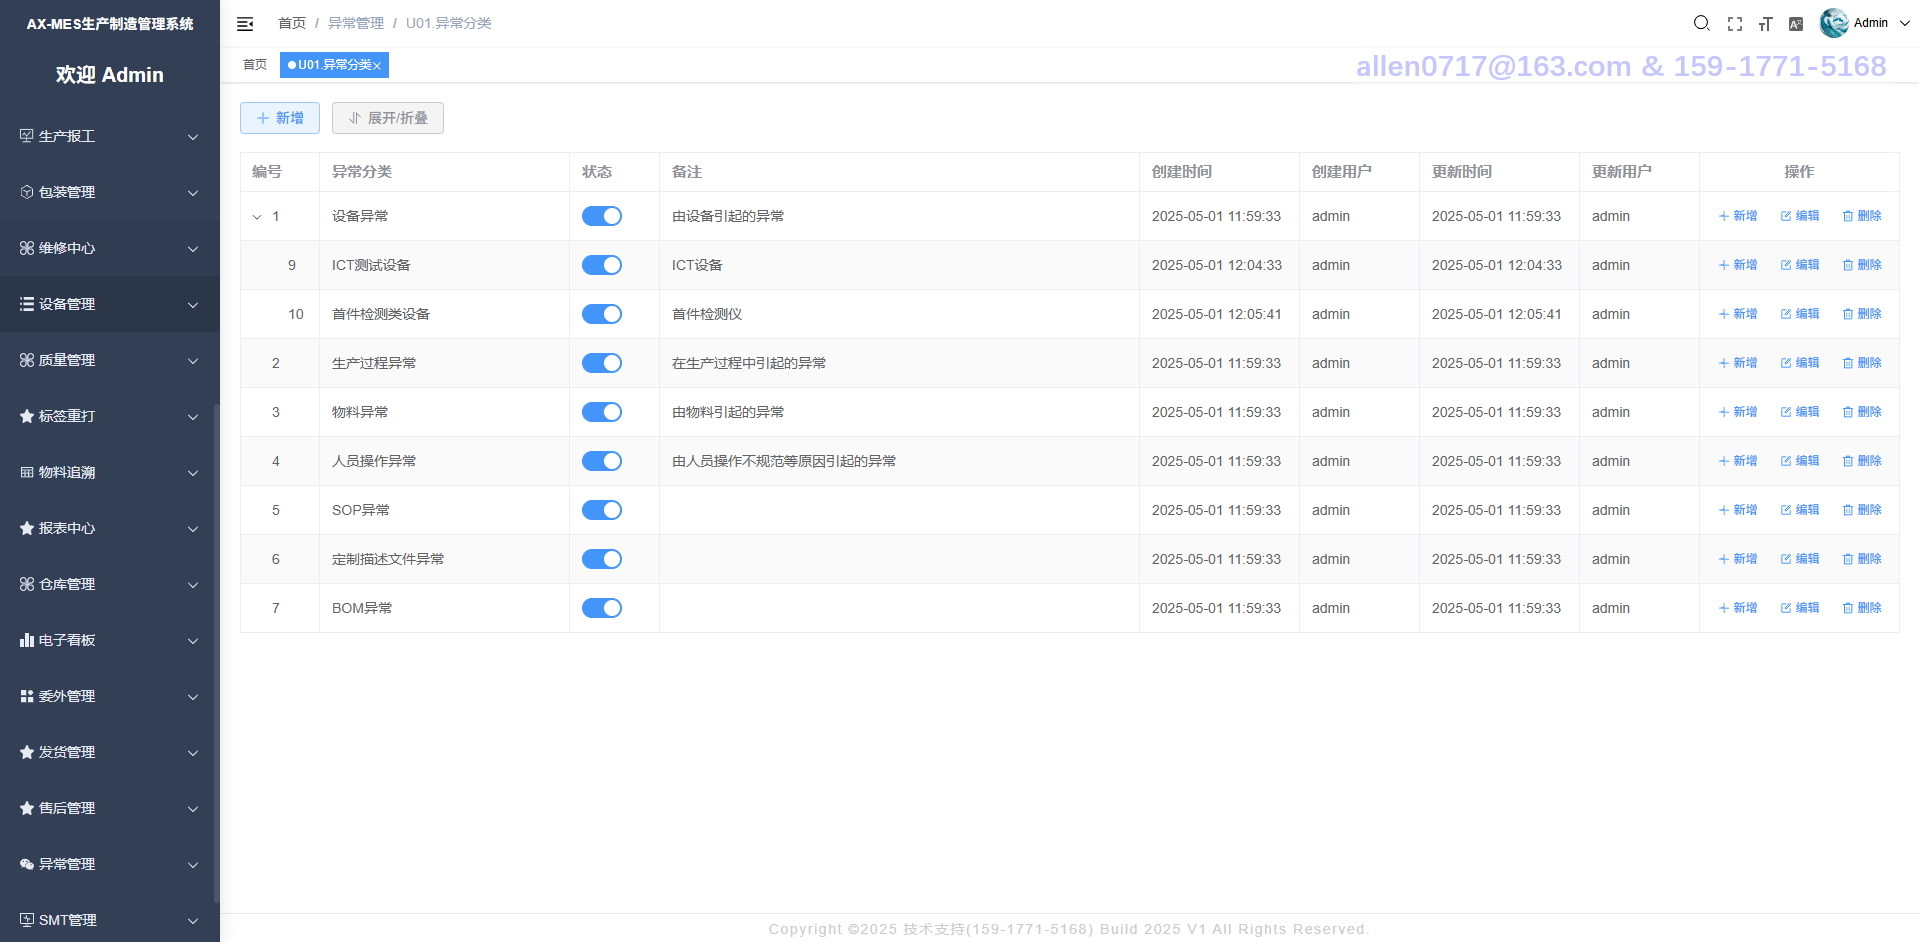
Task: Click the language translation icon in header
Action: tap(1796, 24)
